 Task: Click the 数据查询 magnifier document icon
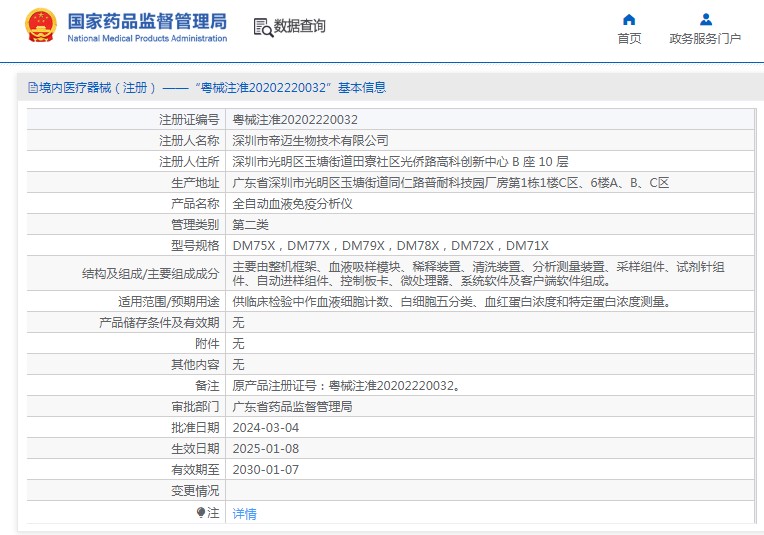pos(263,27)
